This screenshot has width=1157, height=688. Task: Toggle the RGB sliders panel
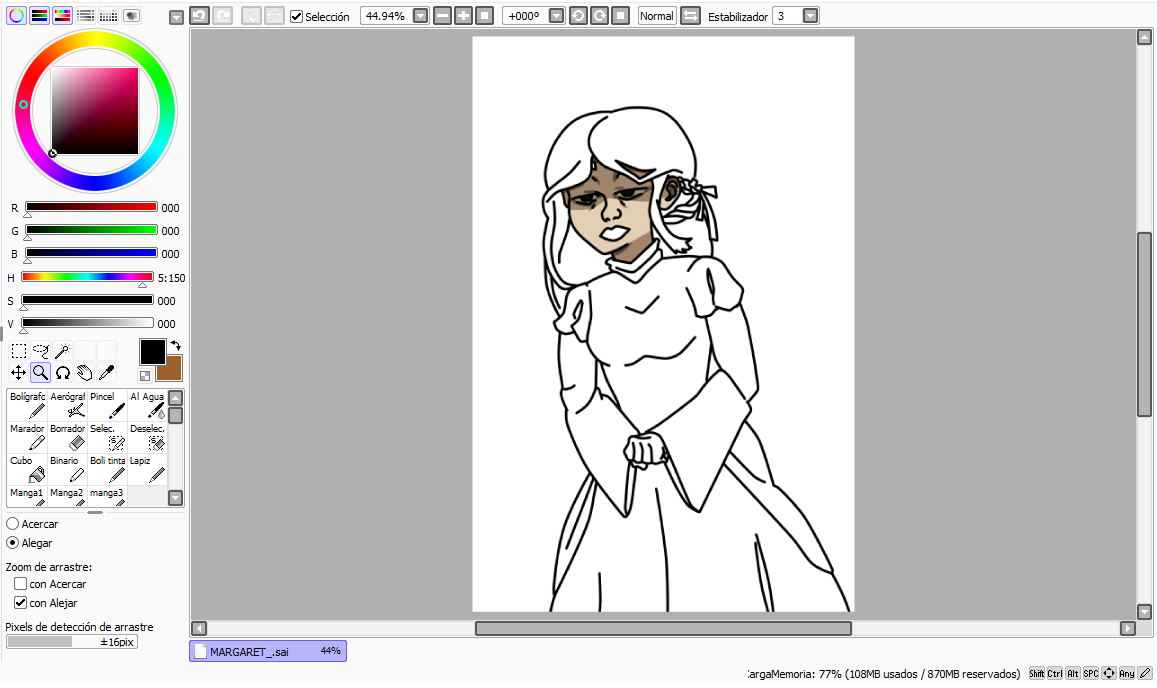tap(39, 15)
